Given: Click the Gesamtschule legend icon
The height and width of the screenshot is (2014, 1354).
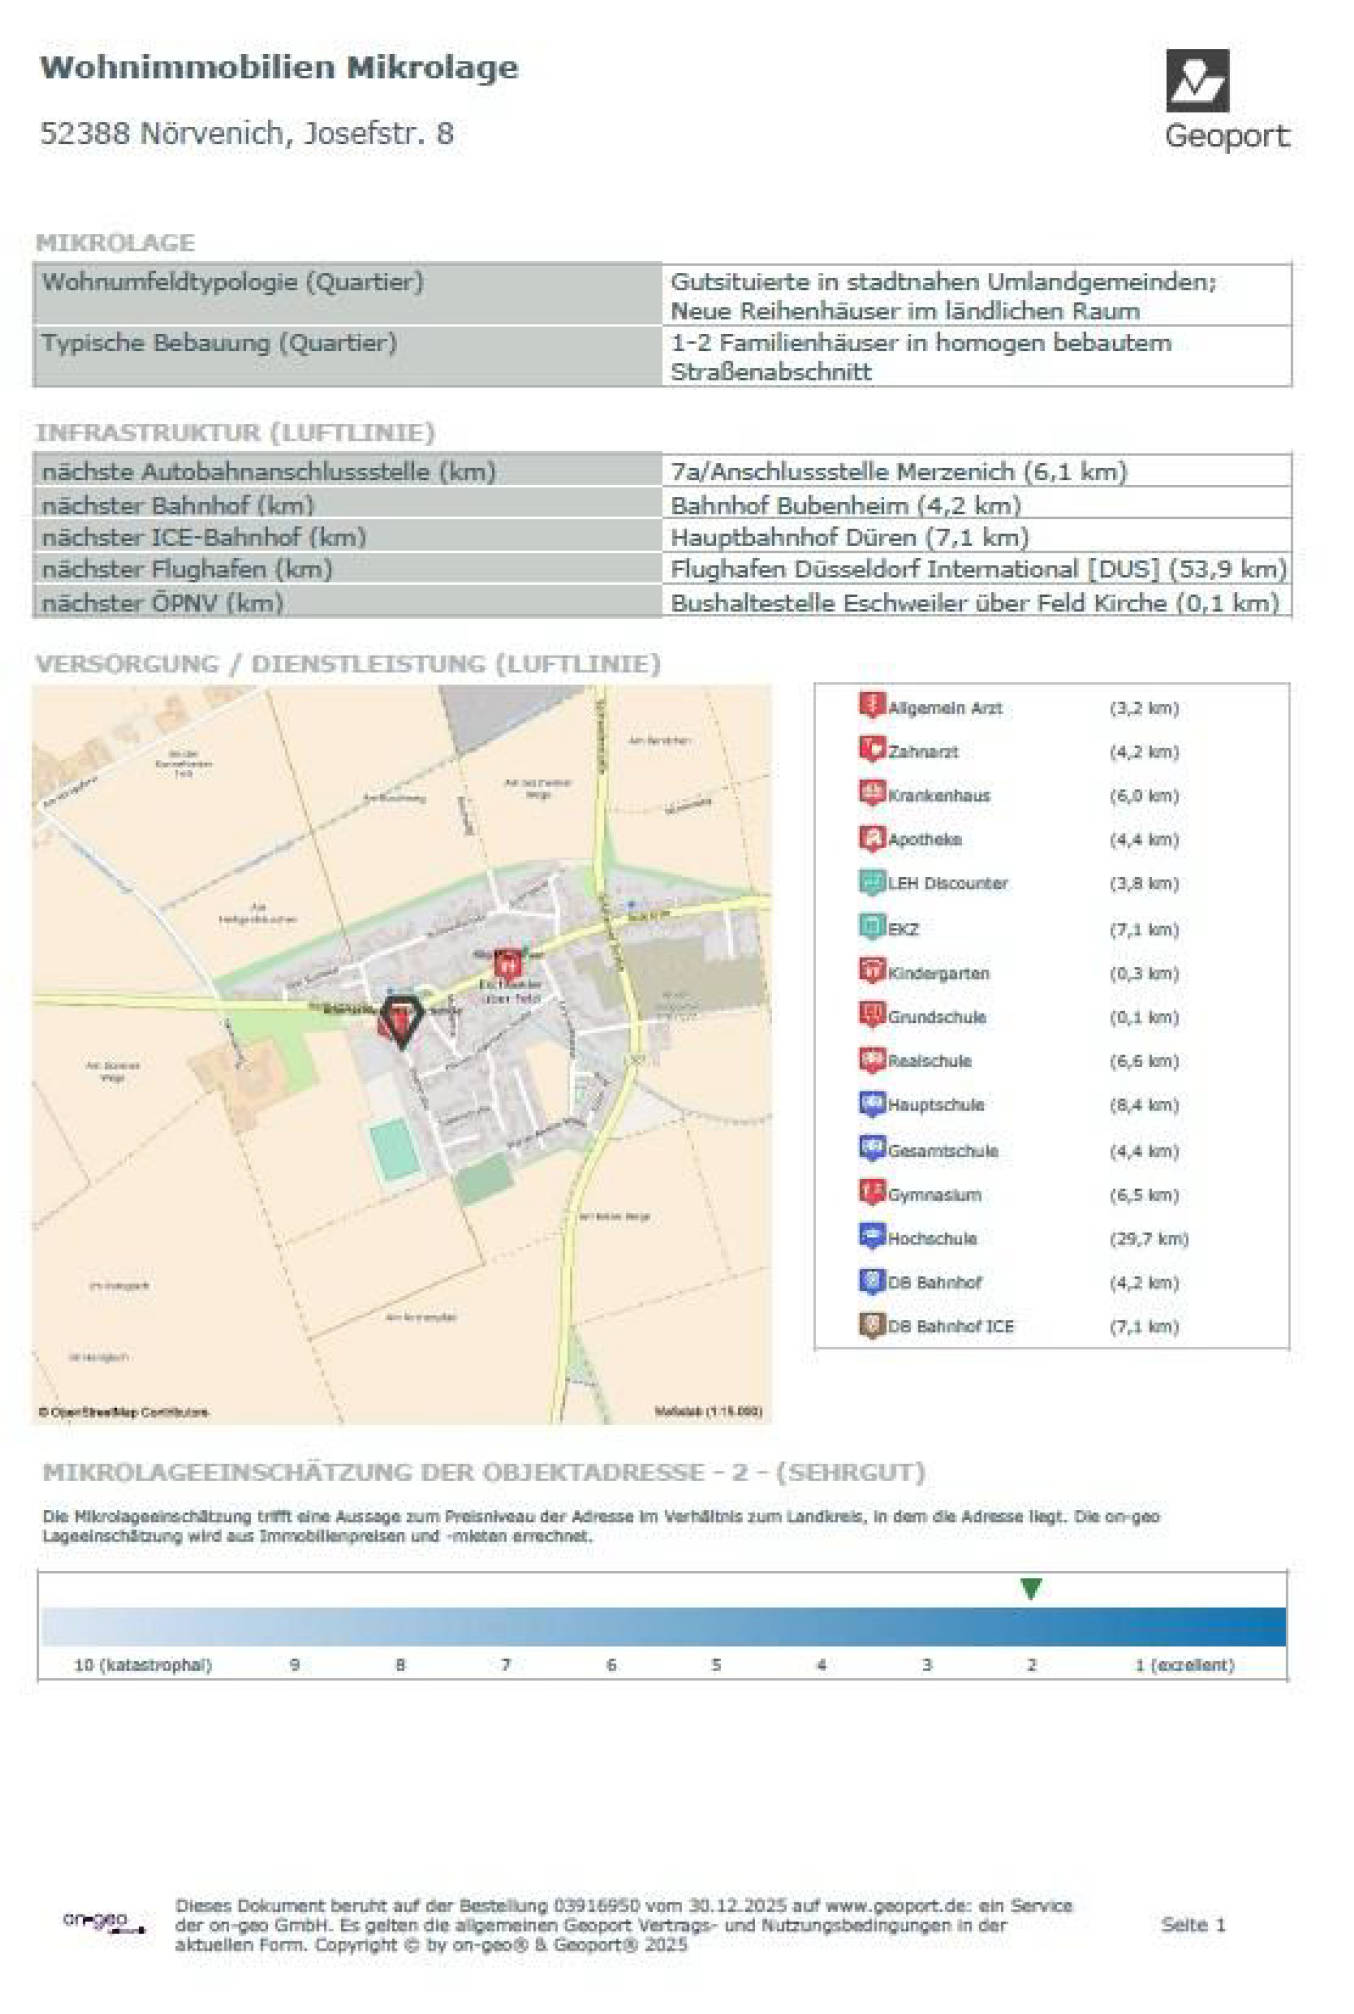Looking at the screenshot, I should [x=872, y=1148].
